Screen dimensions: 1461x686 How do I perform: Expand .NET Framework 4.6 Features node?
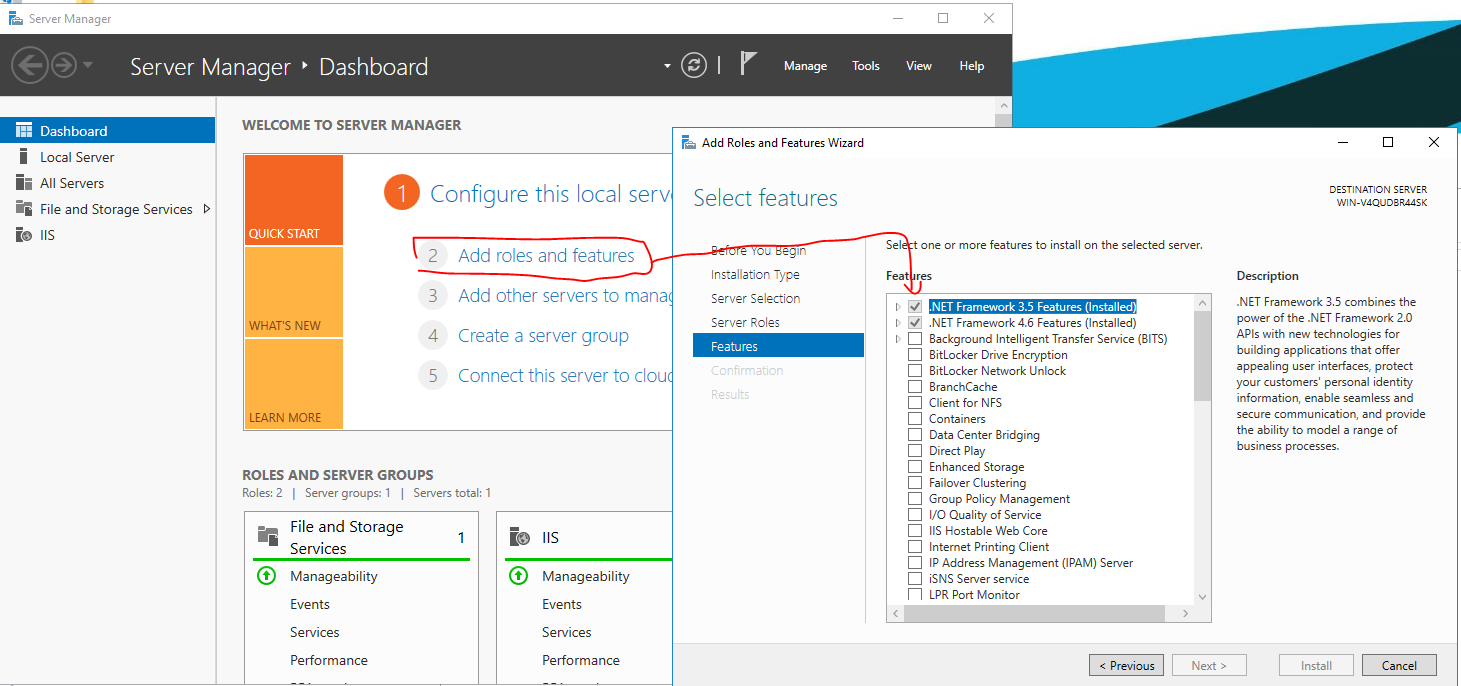point(898,323)
